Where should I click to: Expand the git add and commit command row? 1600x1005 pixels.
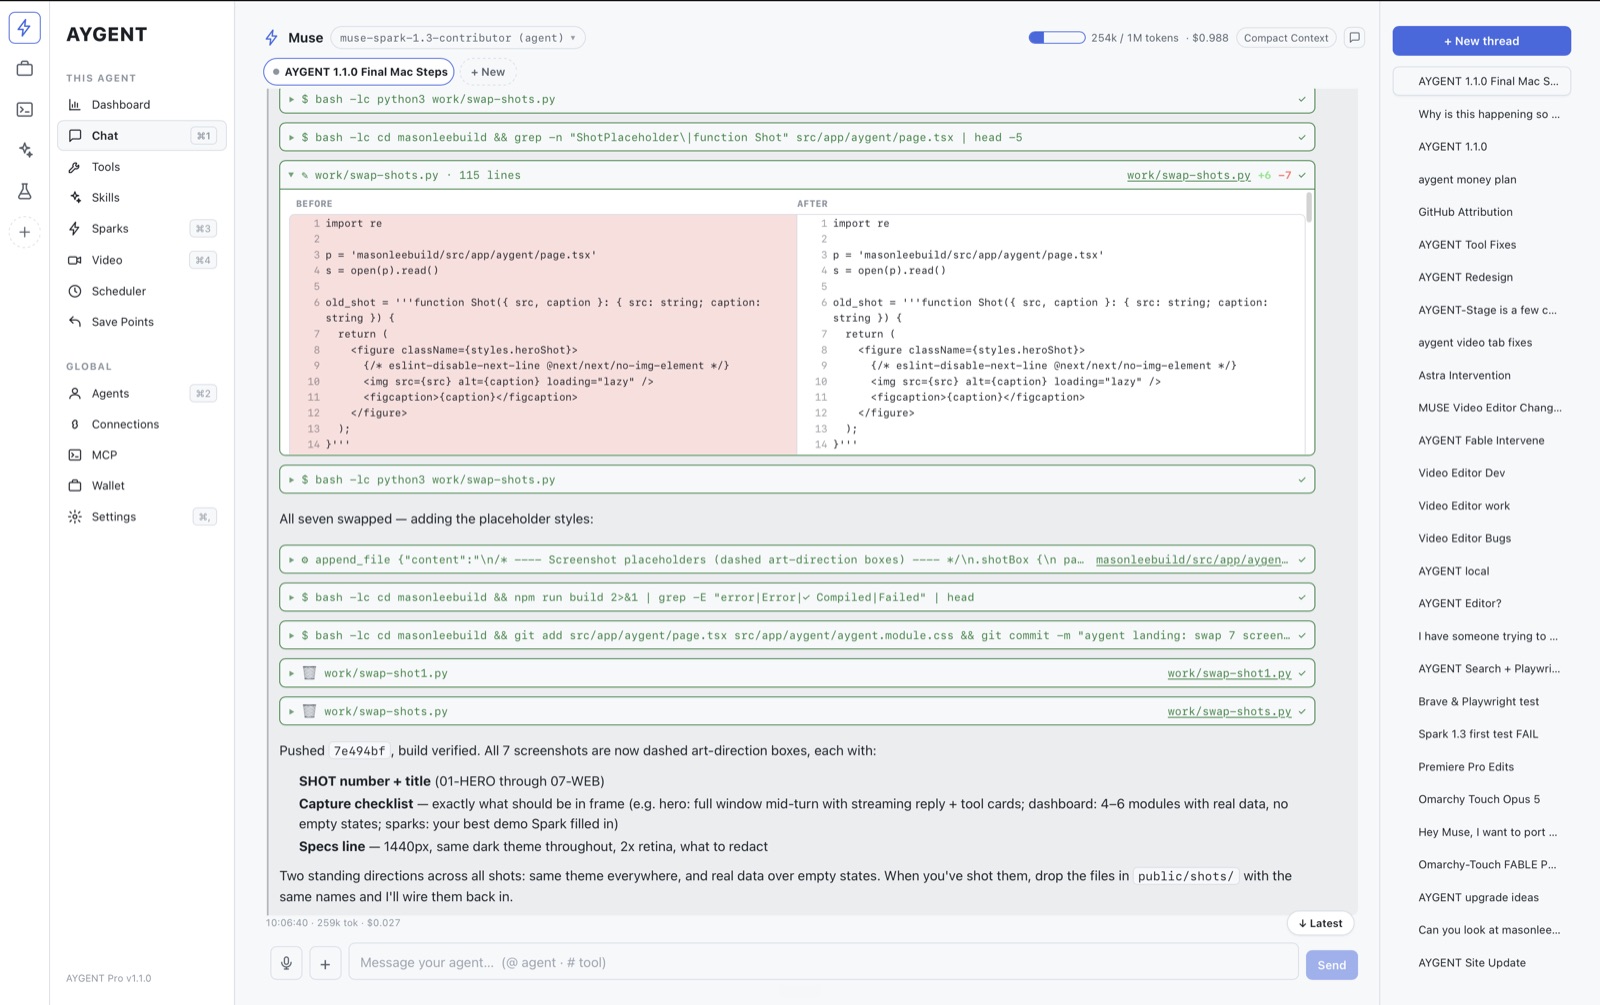pos(797,635)
